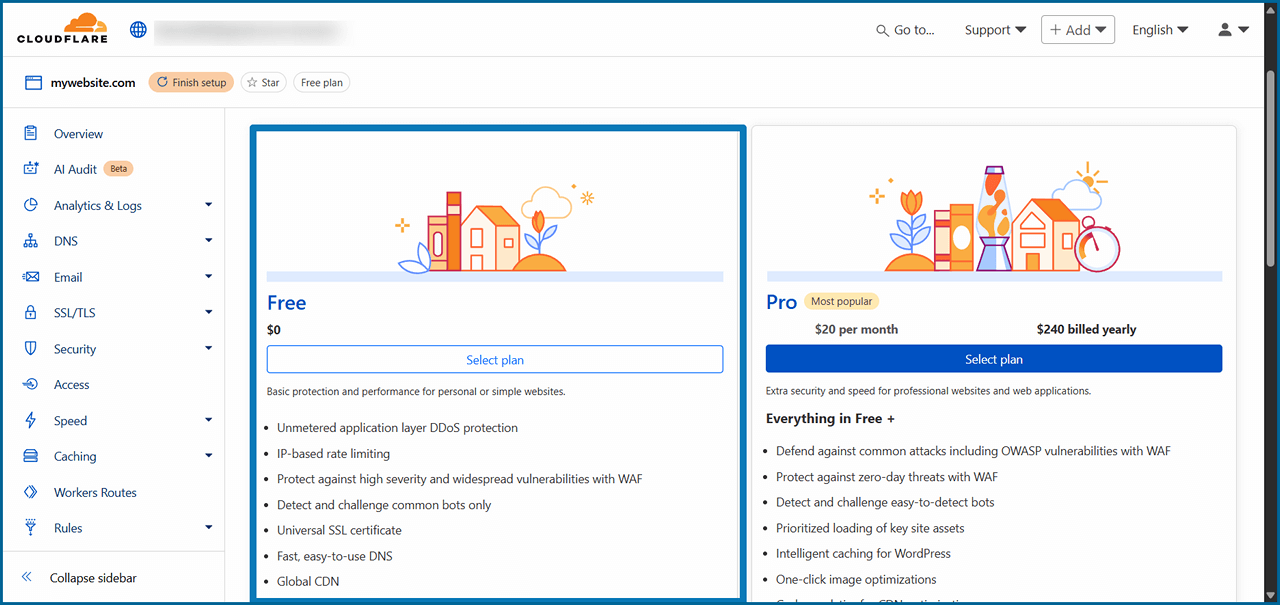Click the refresh icon in Finish setup
This screenshot has width=1280, height=605.
coord(162,83)
